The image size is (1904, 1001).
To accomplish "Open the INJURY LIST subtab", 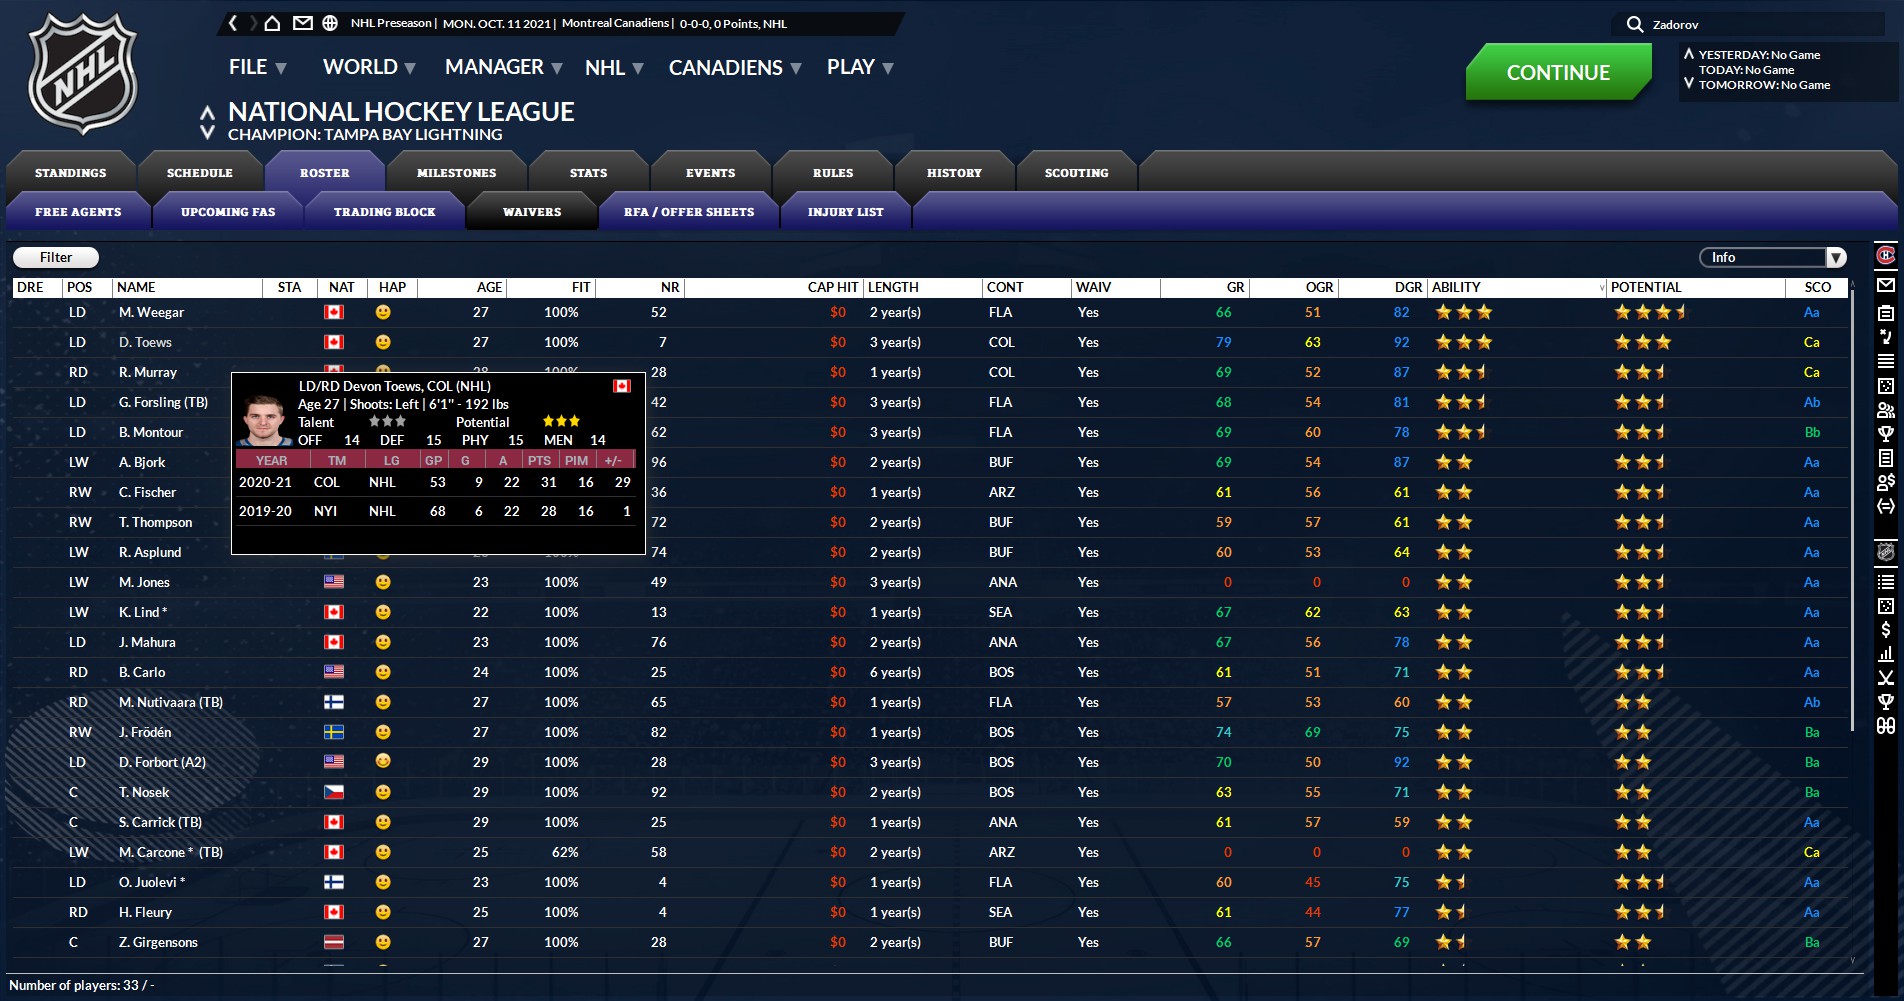I will click(846, 212).
